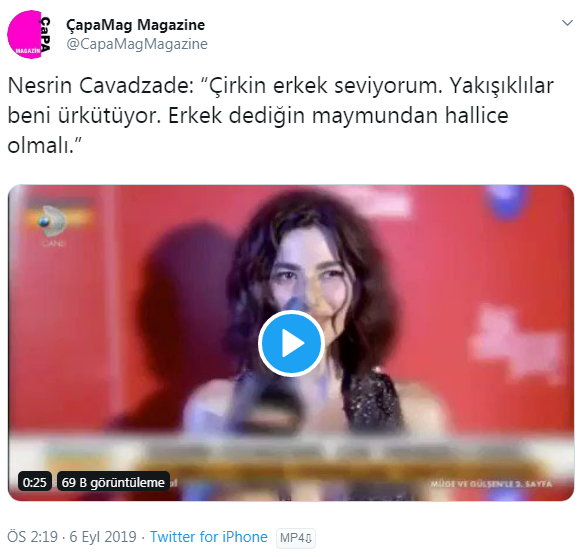Image resolution: width=587 pixels, height=557 pixels.
Task: Open the Twitter for iPhone source link
Action: pos(209,537)
